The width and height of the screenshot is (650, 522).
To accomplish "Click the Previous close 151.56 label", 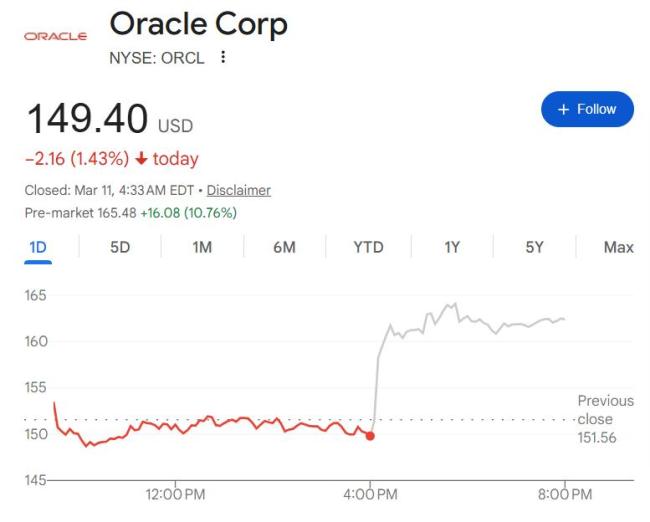I will click(x=604, y=419).
